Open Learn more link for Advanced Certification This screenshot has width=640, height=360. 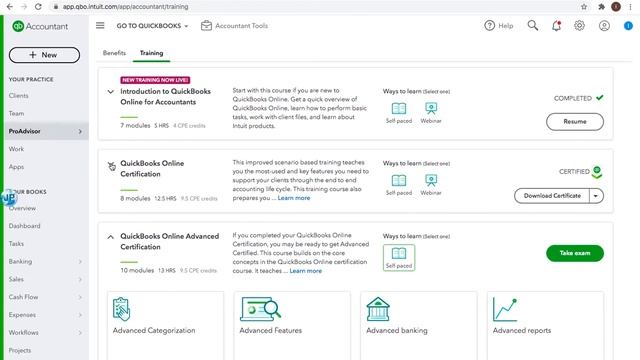306,271
